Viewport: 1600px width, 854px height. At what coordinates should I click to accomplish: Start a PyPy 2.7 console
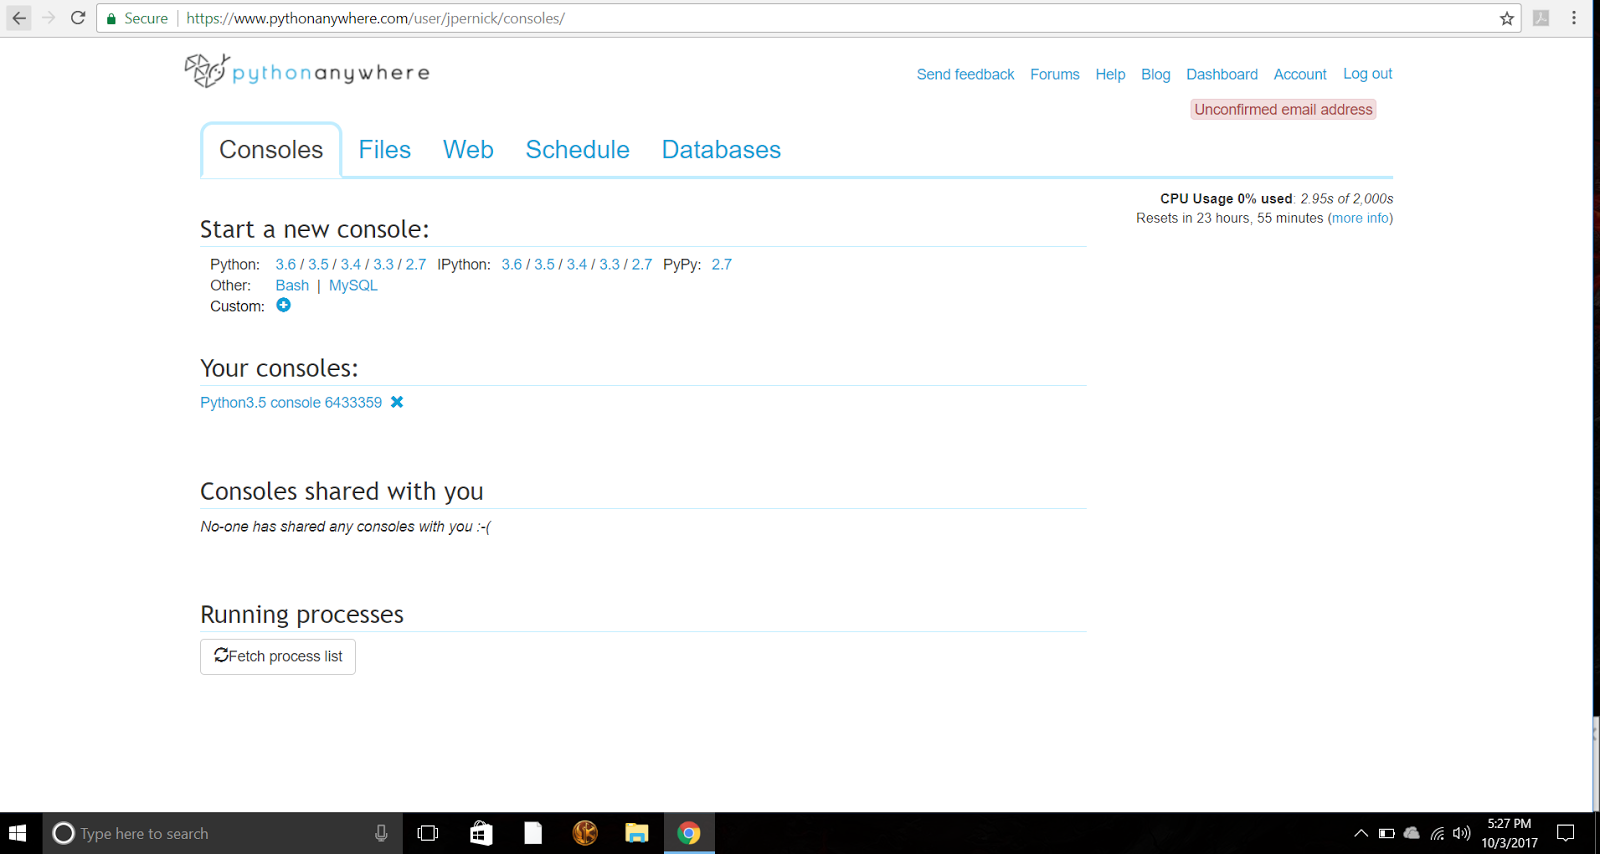pos(722,265)
